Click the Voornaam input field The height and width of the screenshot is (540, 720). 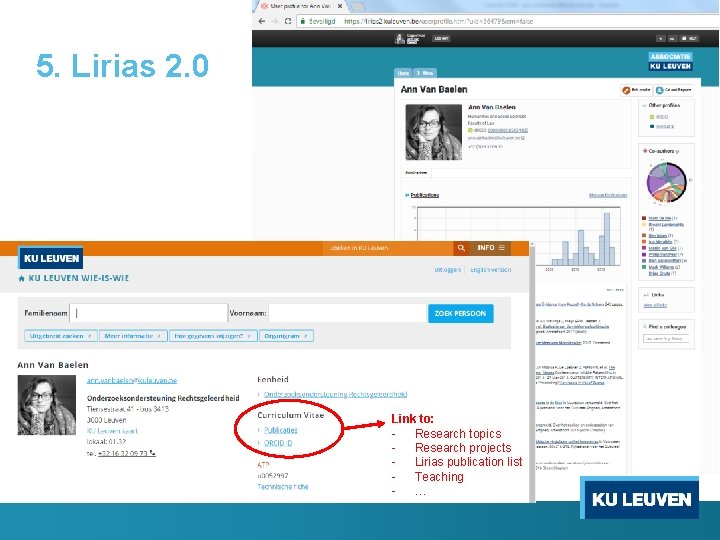pyautogui.click(x=347, y=313)
